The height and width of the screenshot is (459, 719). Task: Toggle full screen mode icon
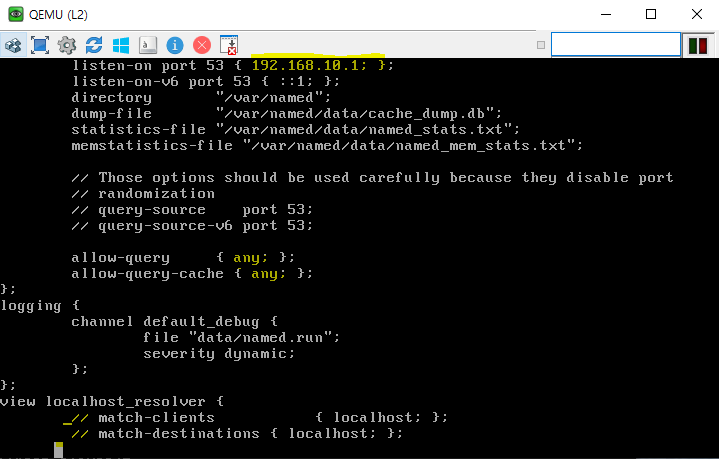[40, 45]
